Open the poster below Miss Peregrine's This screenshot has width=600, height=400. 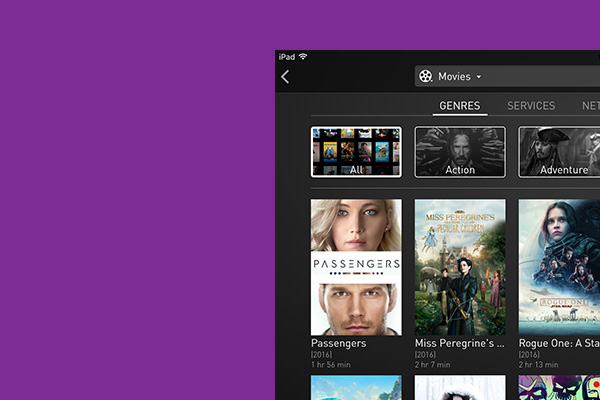(460, 388)
